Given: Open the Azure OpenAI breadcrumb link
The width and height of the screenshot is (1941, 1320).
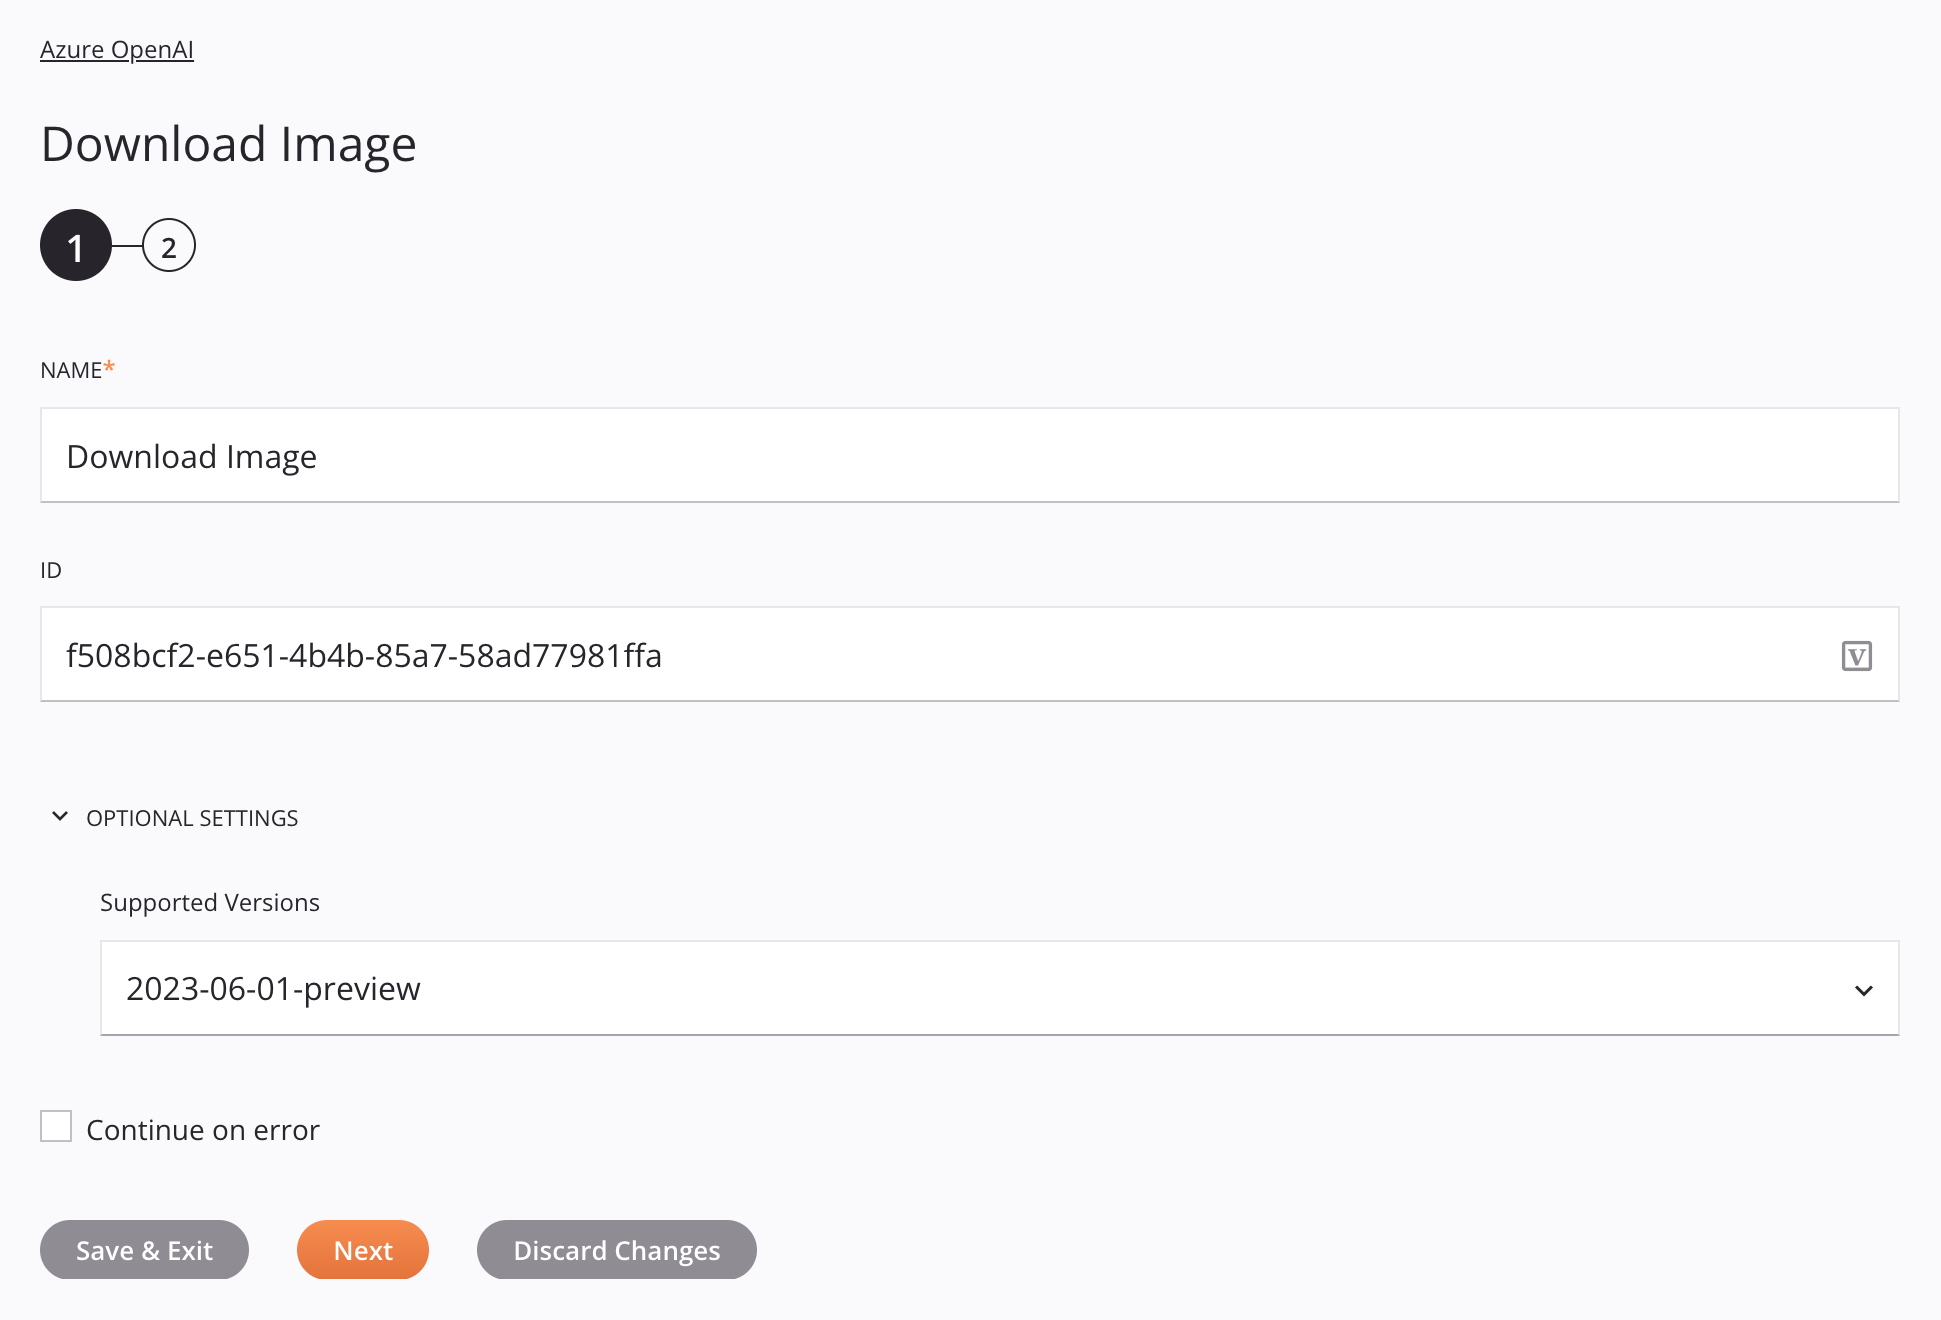Looking at the screenshot, I should coord(117,49).
